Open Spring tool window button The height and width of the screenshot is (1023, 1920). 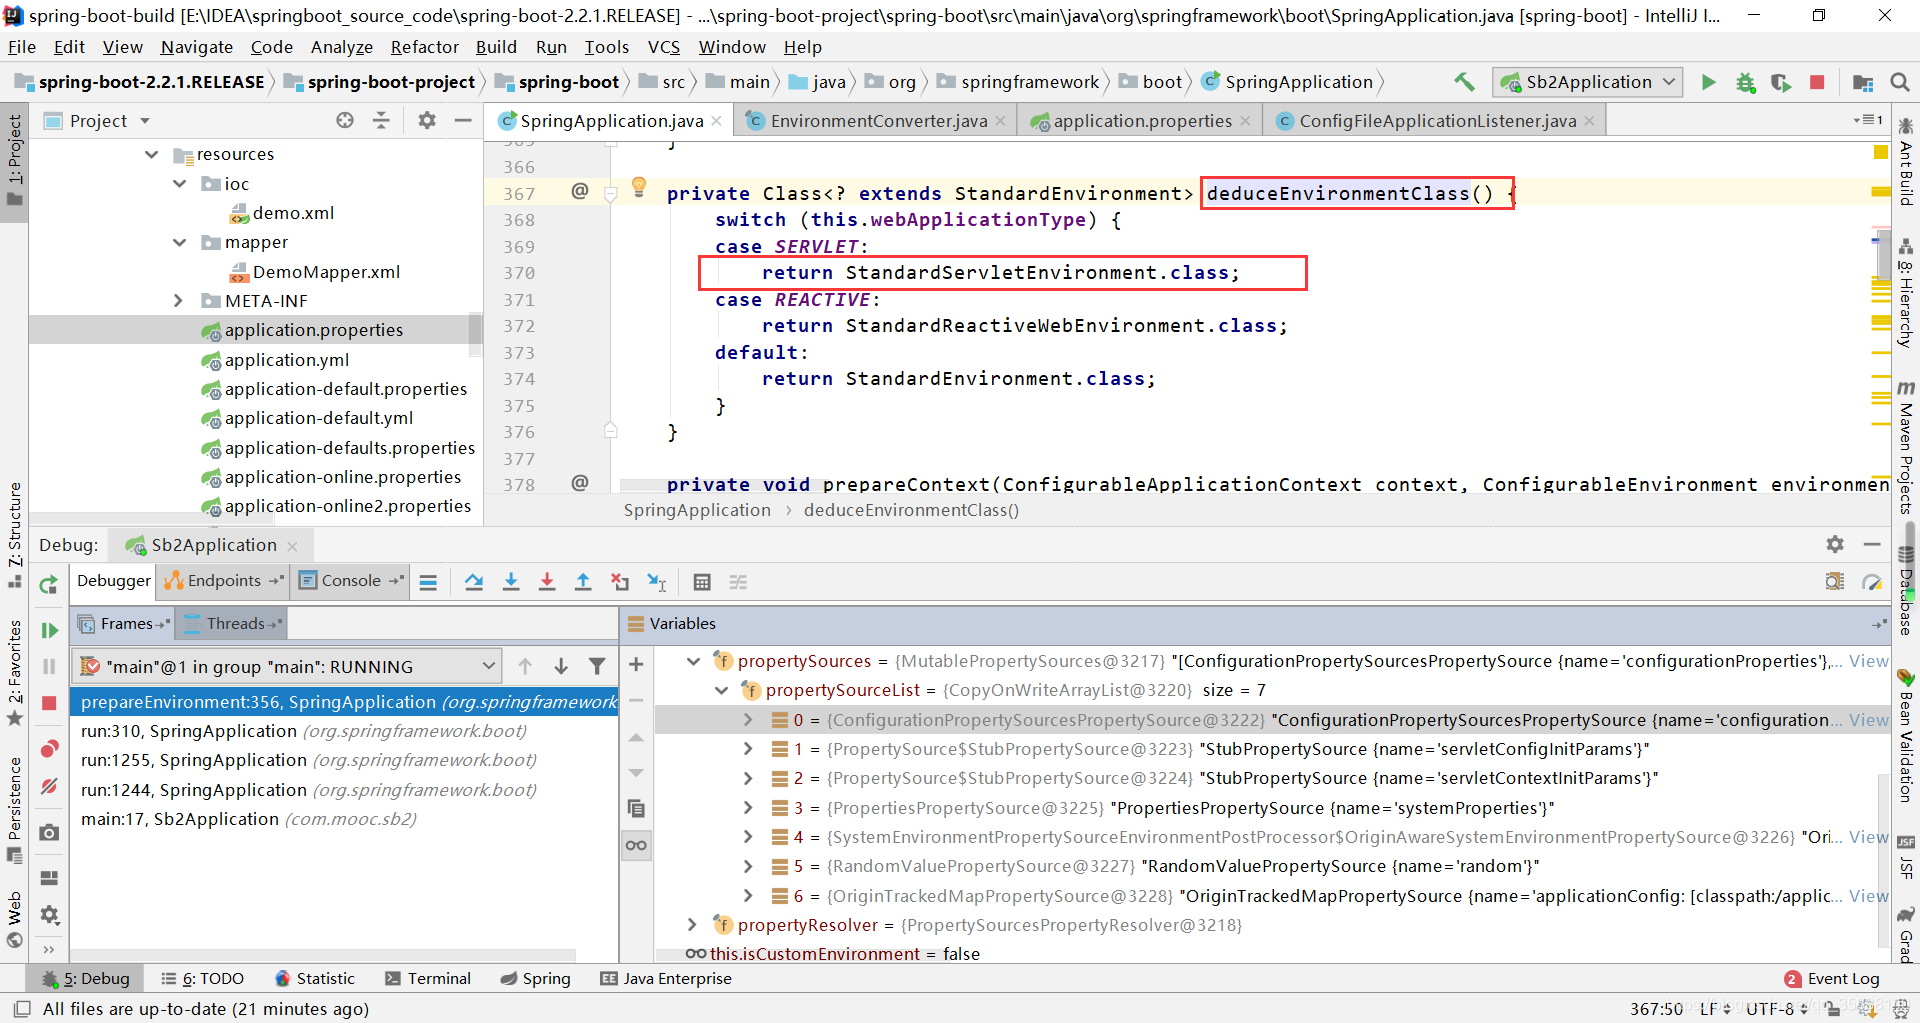536,978
